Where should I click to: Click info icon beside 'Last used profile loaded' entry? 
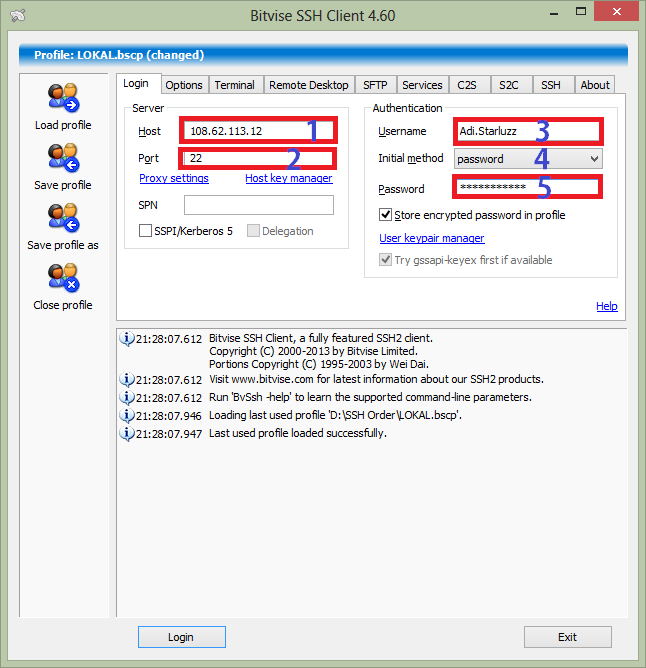point(126,433)
